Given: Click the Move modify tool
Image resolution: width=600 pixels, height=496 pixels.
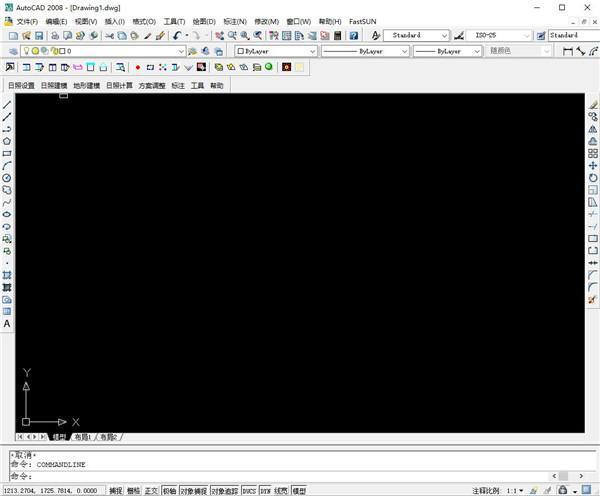Looking at the screenshot, I should pyautogui.click(x=593, y=166).
